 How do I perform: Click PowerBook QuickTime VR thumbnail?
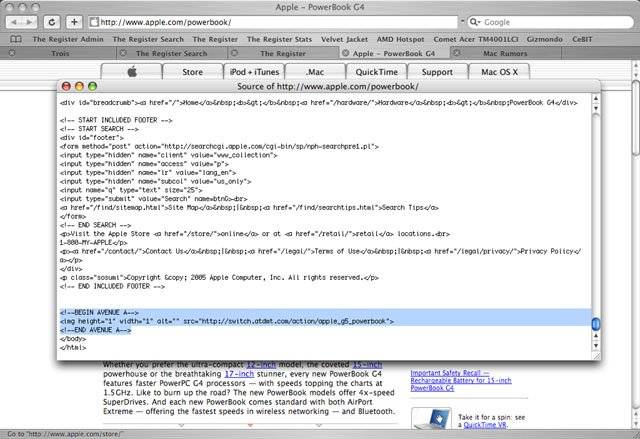(431, 418)
